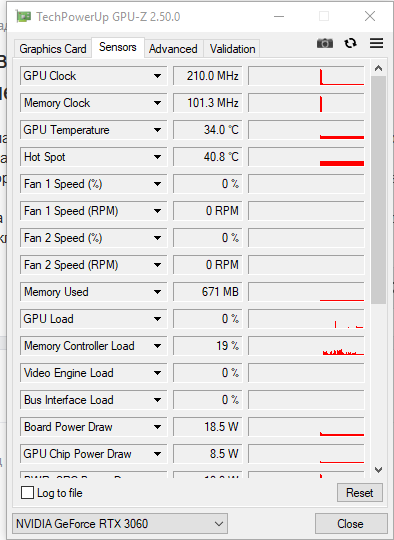Open the Advanced tab
This screenshot has height=540, width=394.
point(173,49)
